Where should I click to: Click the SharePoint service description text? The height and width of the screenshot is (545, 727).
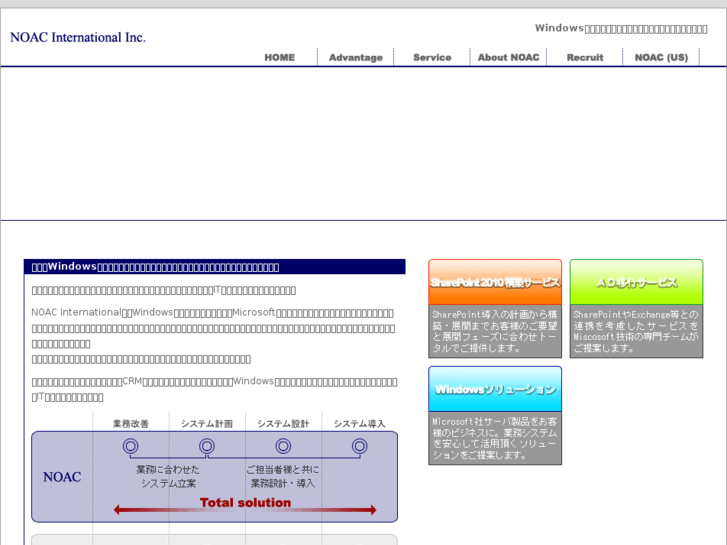pyautogui.click(x=495, y=331)
